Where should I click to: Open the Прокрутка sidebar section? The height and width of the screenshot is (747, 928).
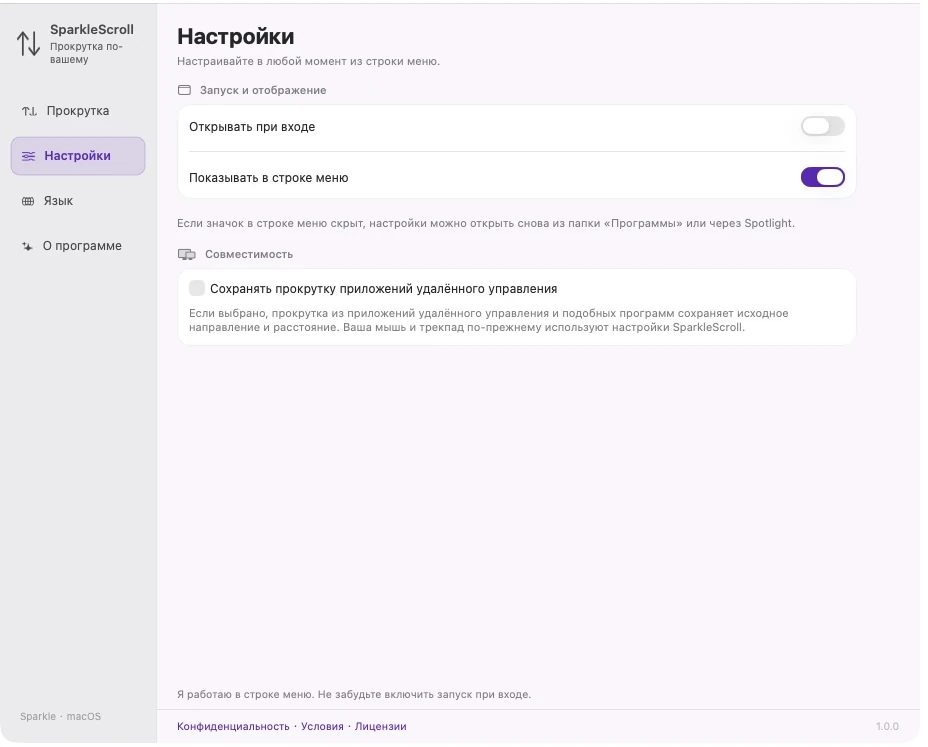pyautogui.click(x=78, y=111)
